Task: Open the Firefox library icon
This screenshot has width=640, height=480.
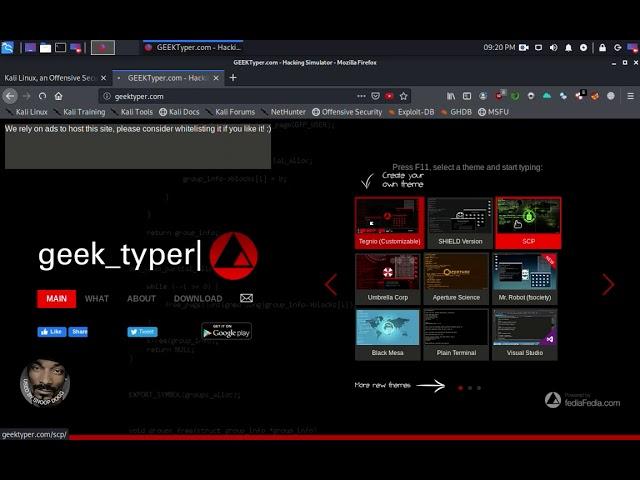Action: [451, 96]
